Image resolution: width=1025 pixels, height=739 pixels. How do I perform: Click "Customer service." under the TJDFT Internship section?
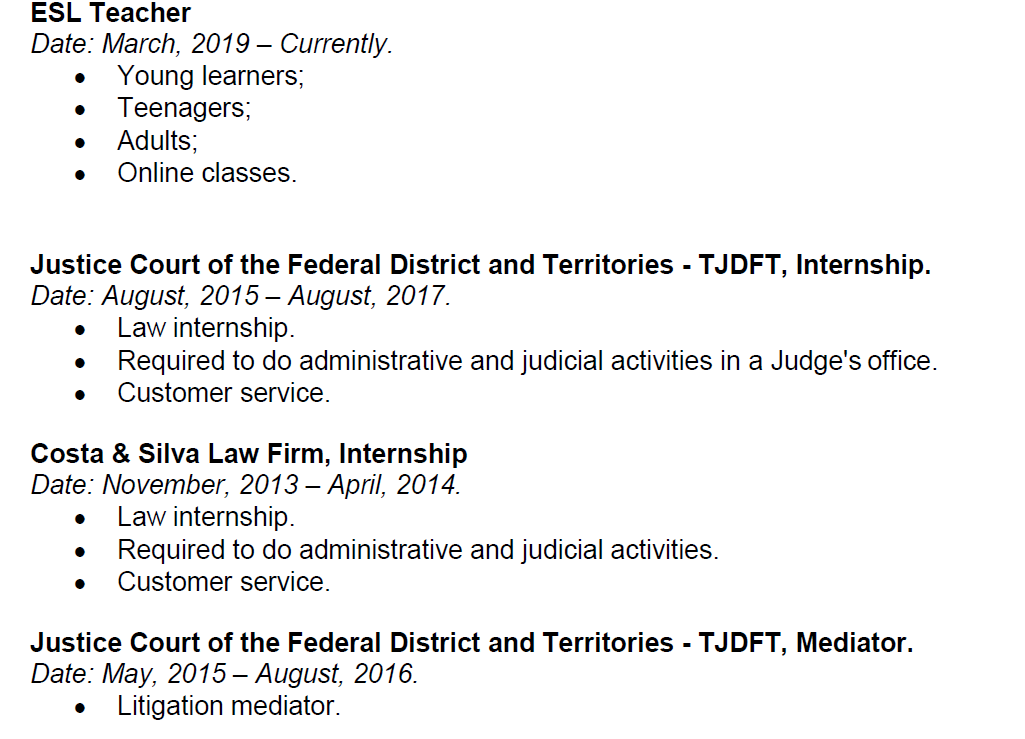click(223, 393)
